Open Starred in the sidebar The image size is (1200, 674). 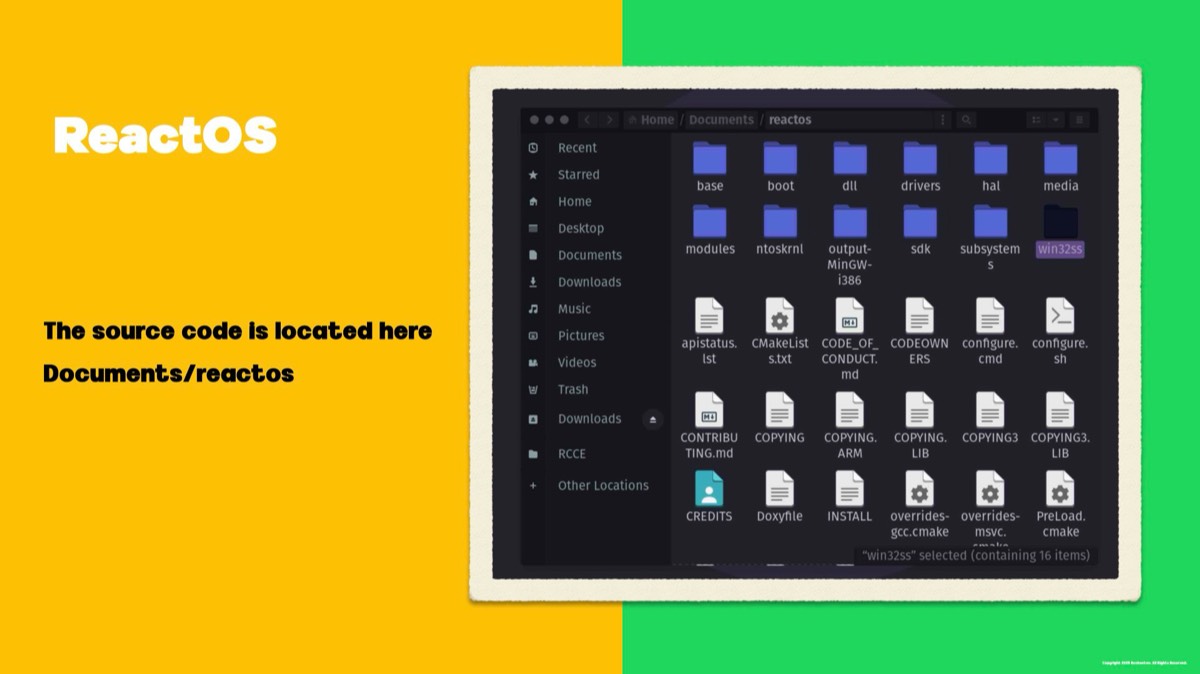coord(578,175)
